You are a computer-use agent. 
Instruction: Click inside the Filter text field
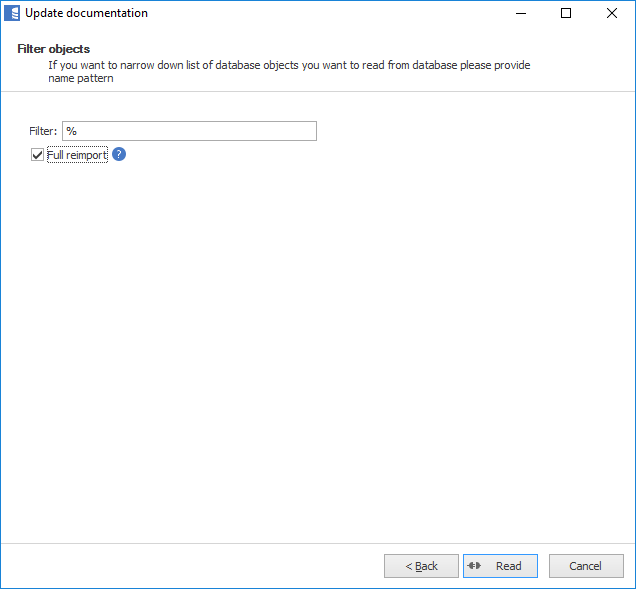190,131
